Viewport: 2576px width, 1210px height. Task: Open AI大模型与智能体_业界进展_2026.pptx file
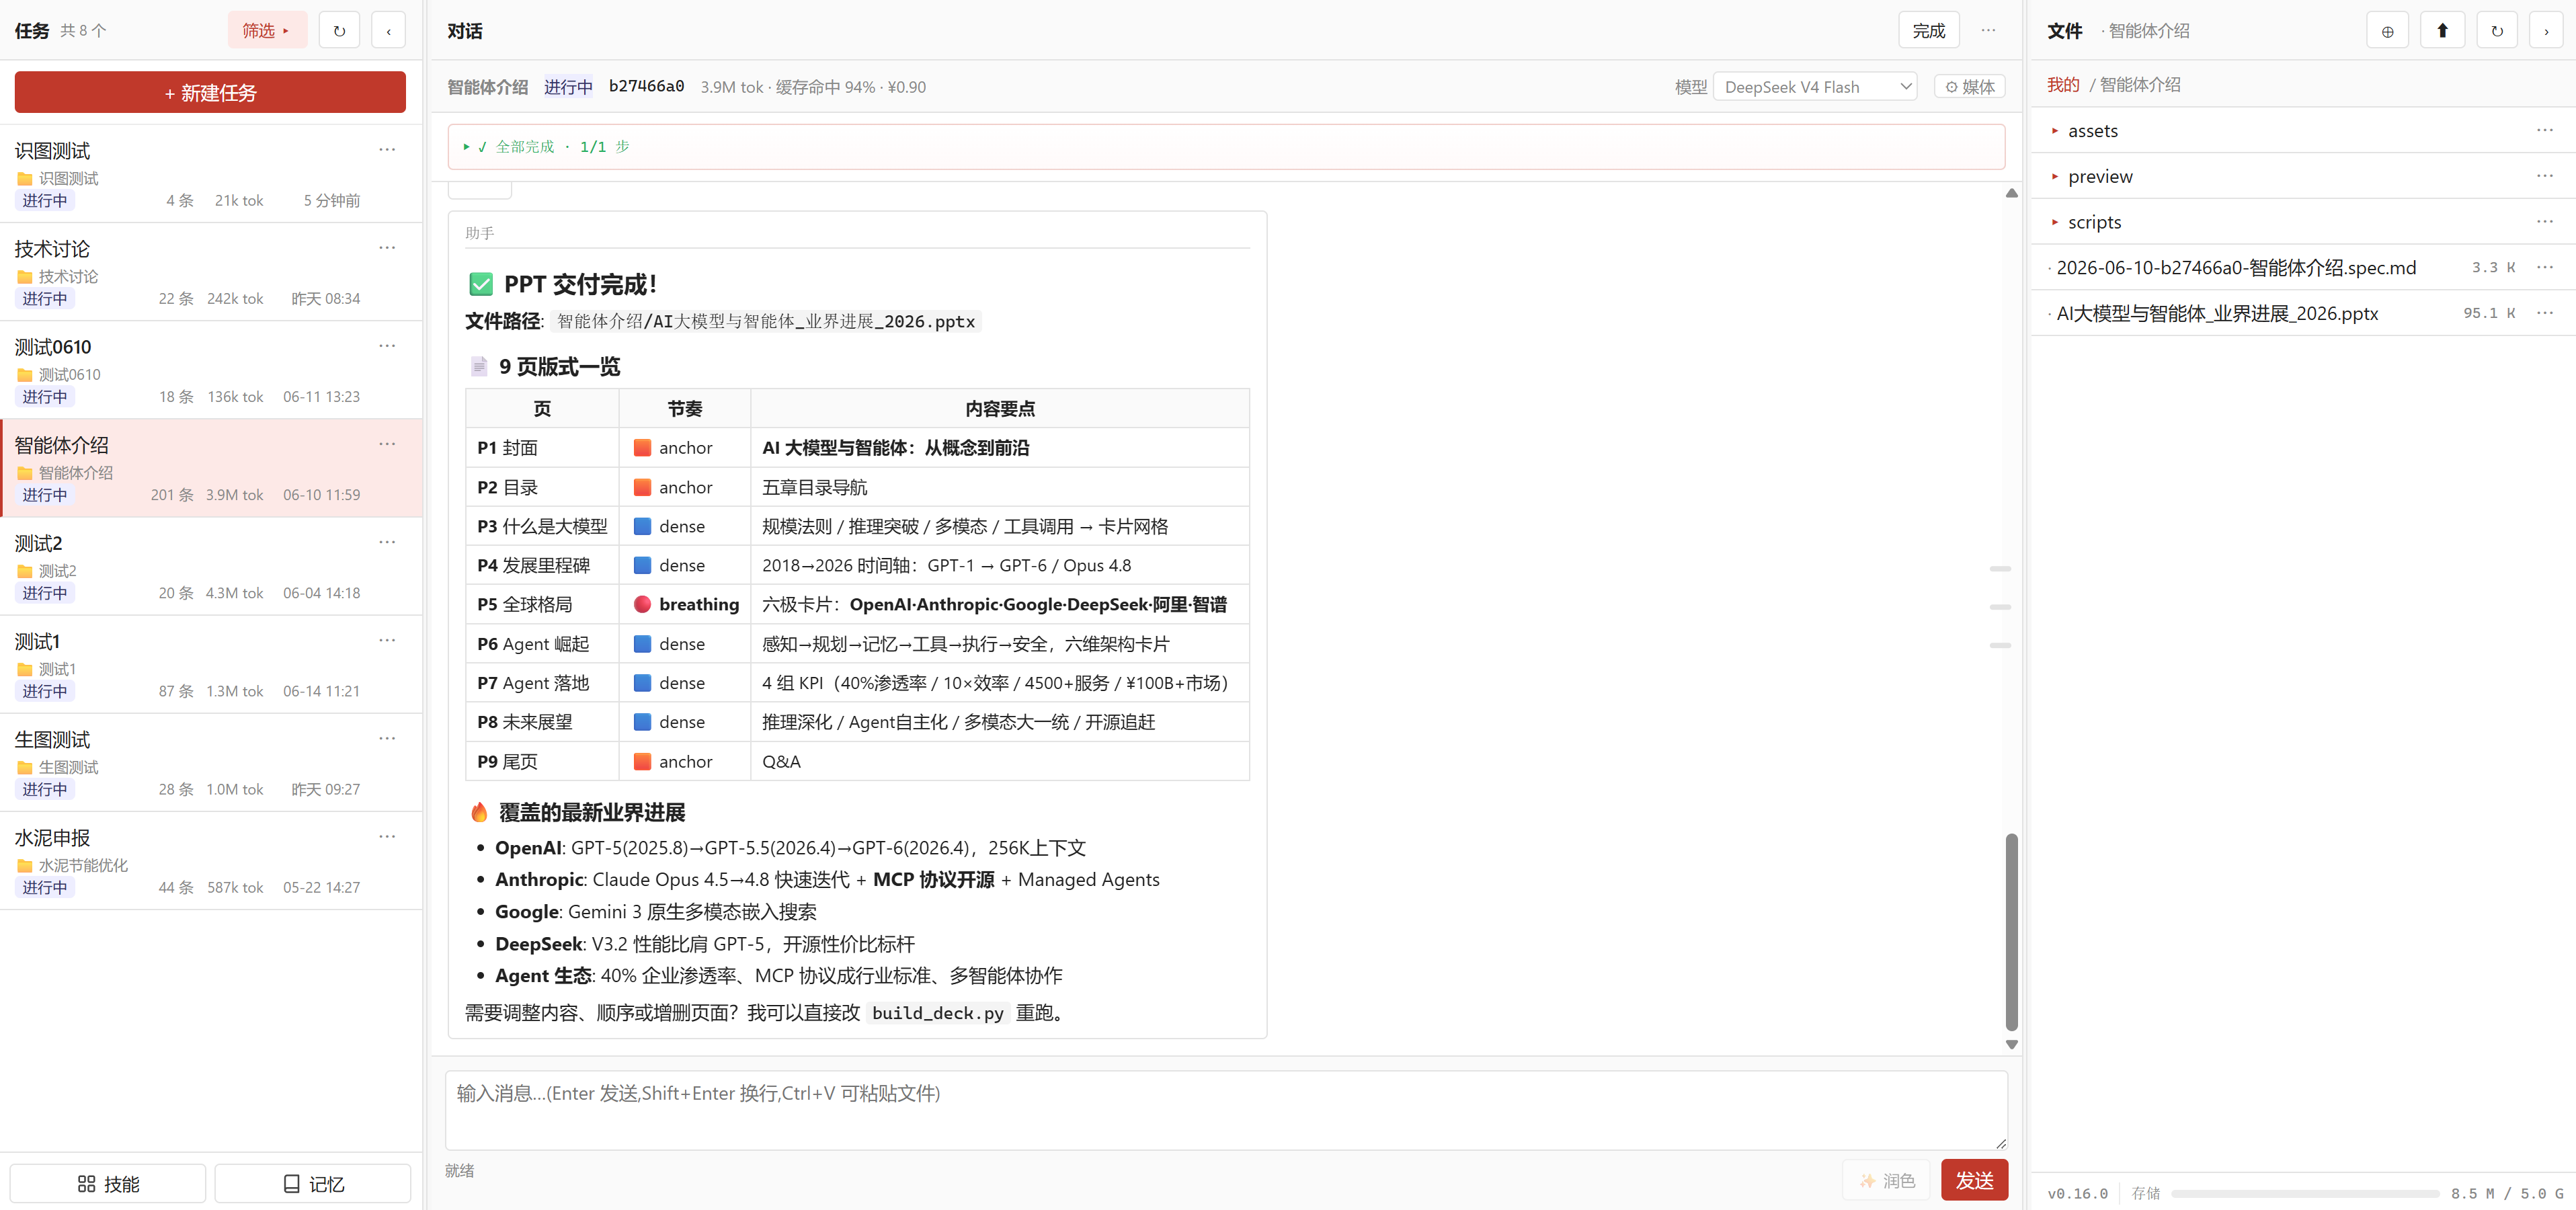pos(2217,314)
